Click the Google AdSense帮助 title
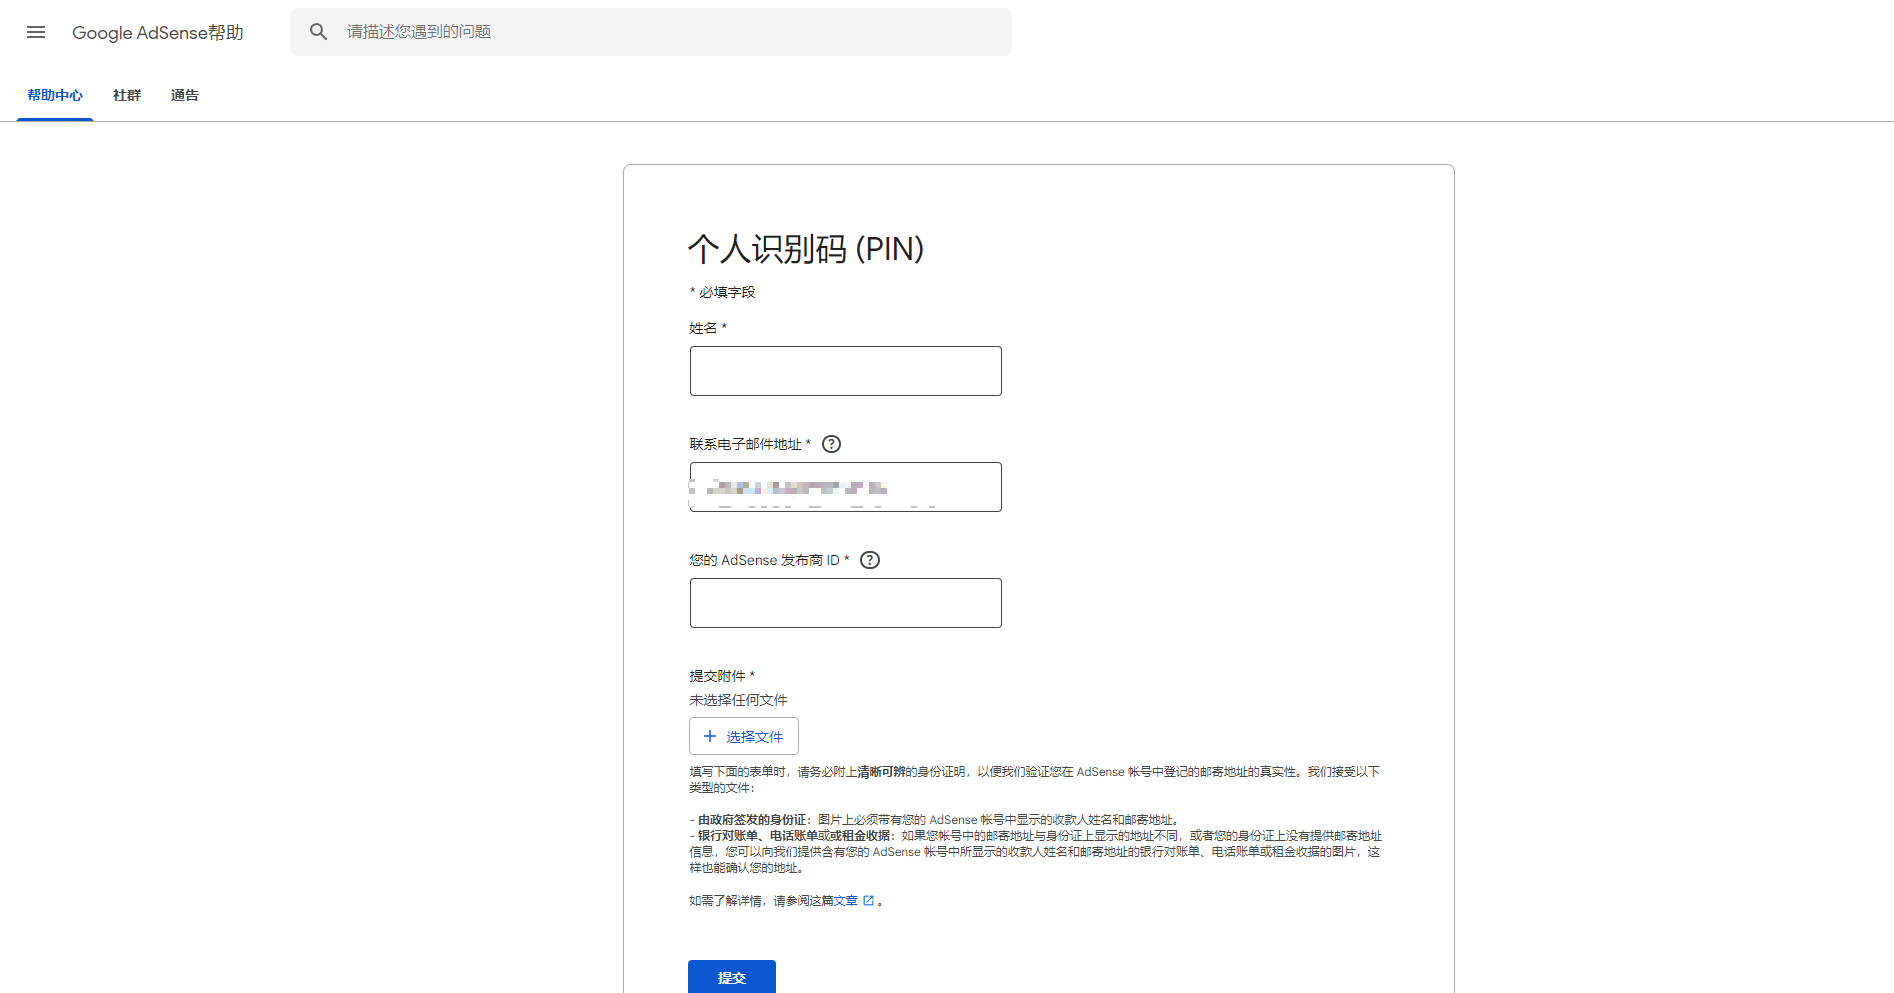1894x993 pixels. [x=158, y=32]
